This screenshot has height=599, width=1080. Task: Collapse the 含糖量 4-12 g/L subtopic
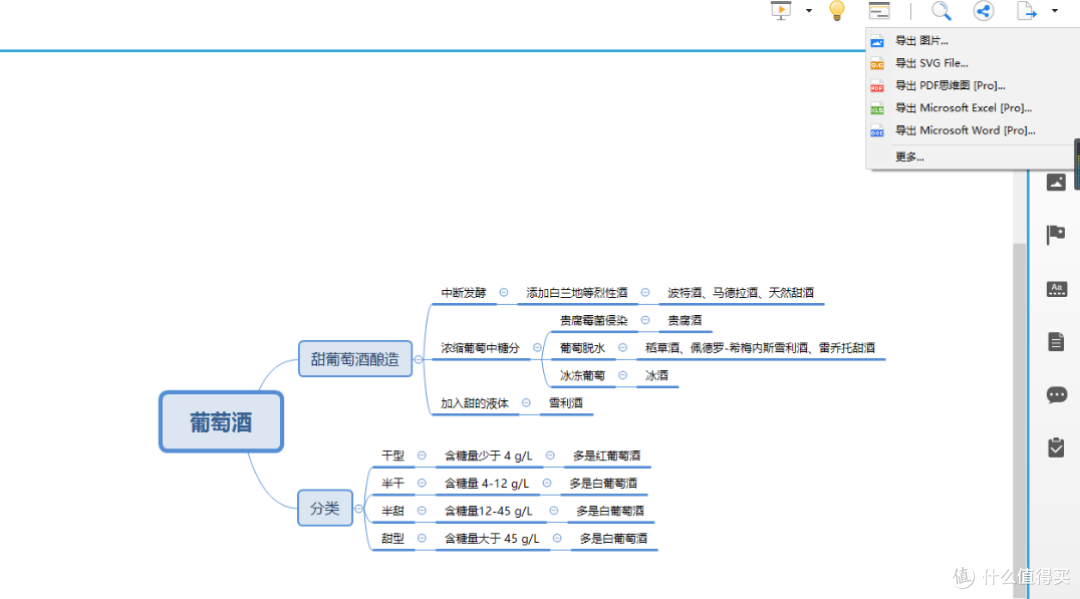(547, 483)
